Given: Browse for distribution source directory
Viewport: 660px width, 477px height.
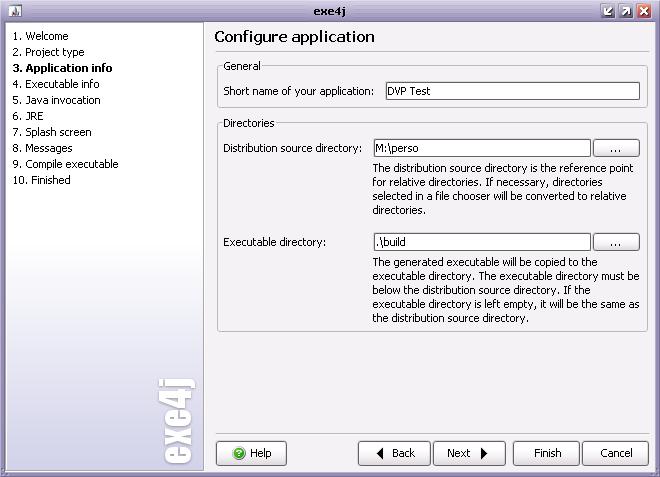Looking at the screenshot, I should pyautogui.click(x=616, y=148).
